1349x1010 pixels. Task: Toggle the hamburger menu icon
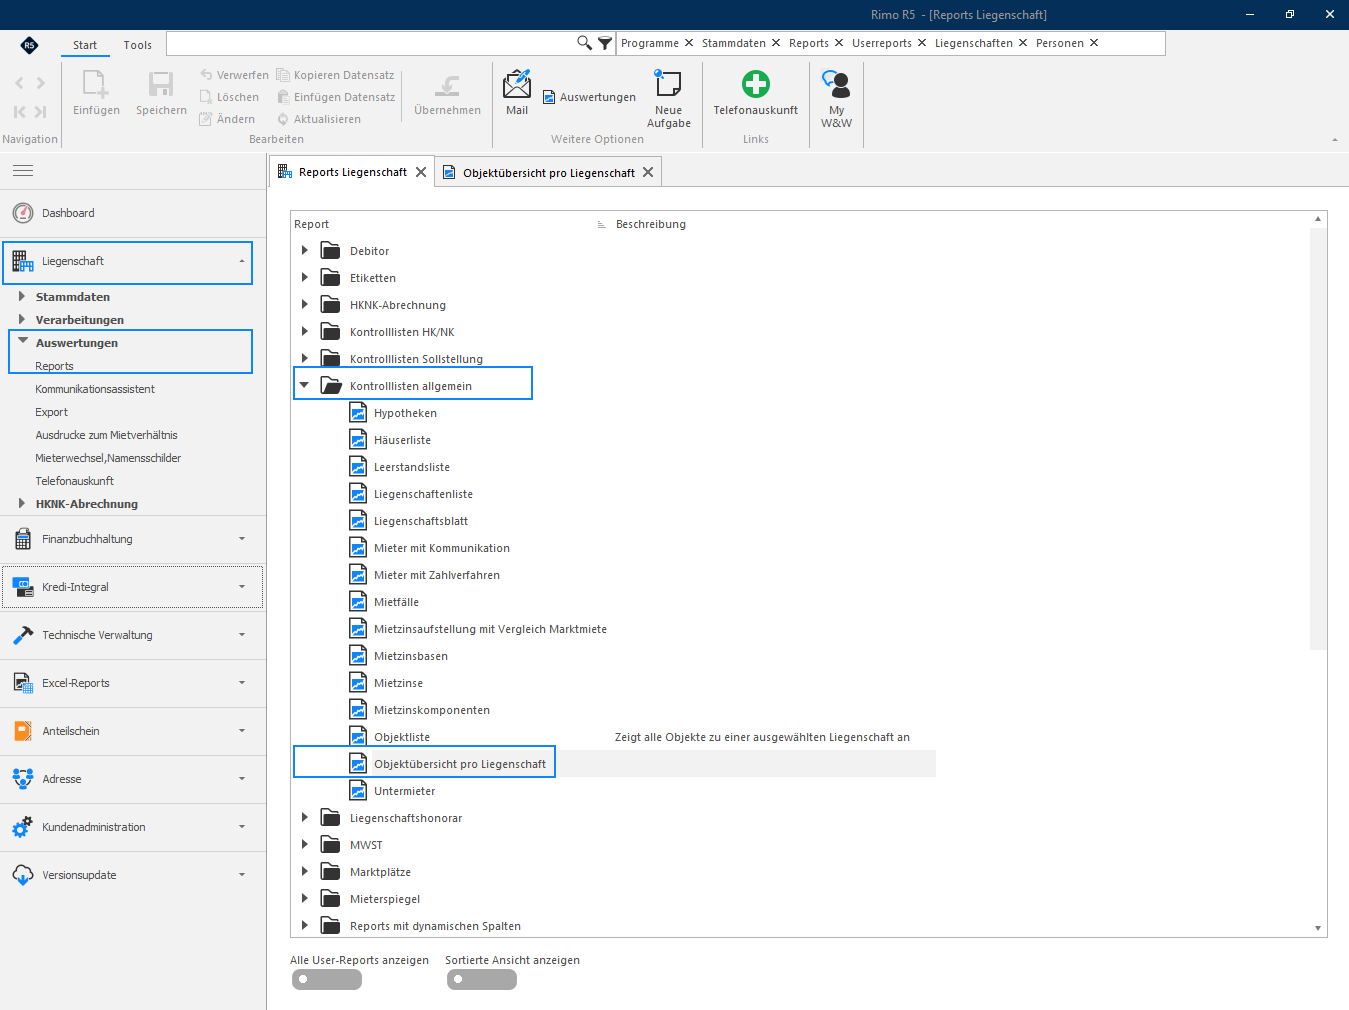click(x=23, y=171)
